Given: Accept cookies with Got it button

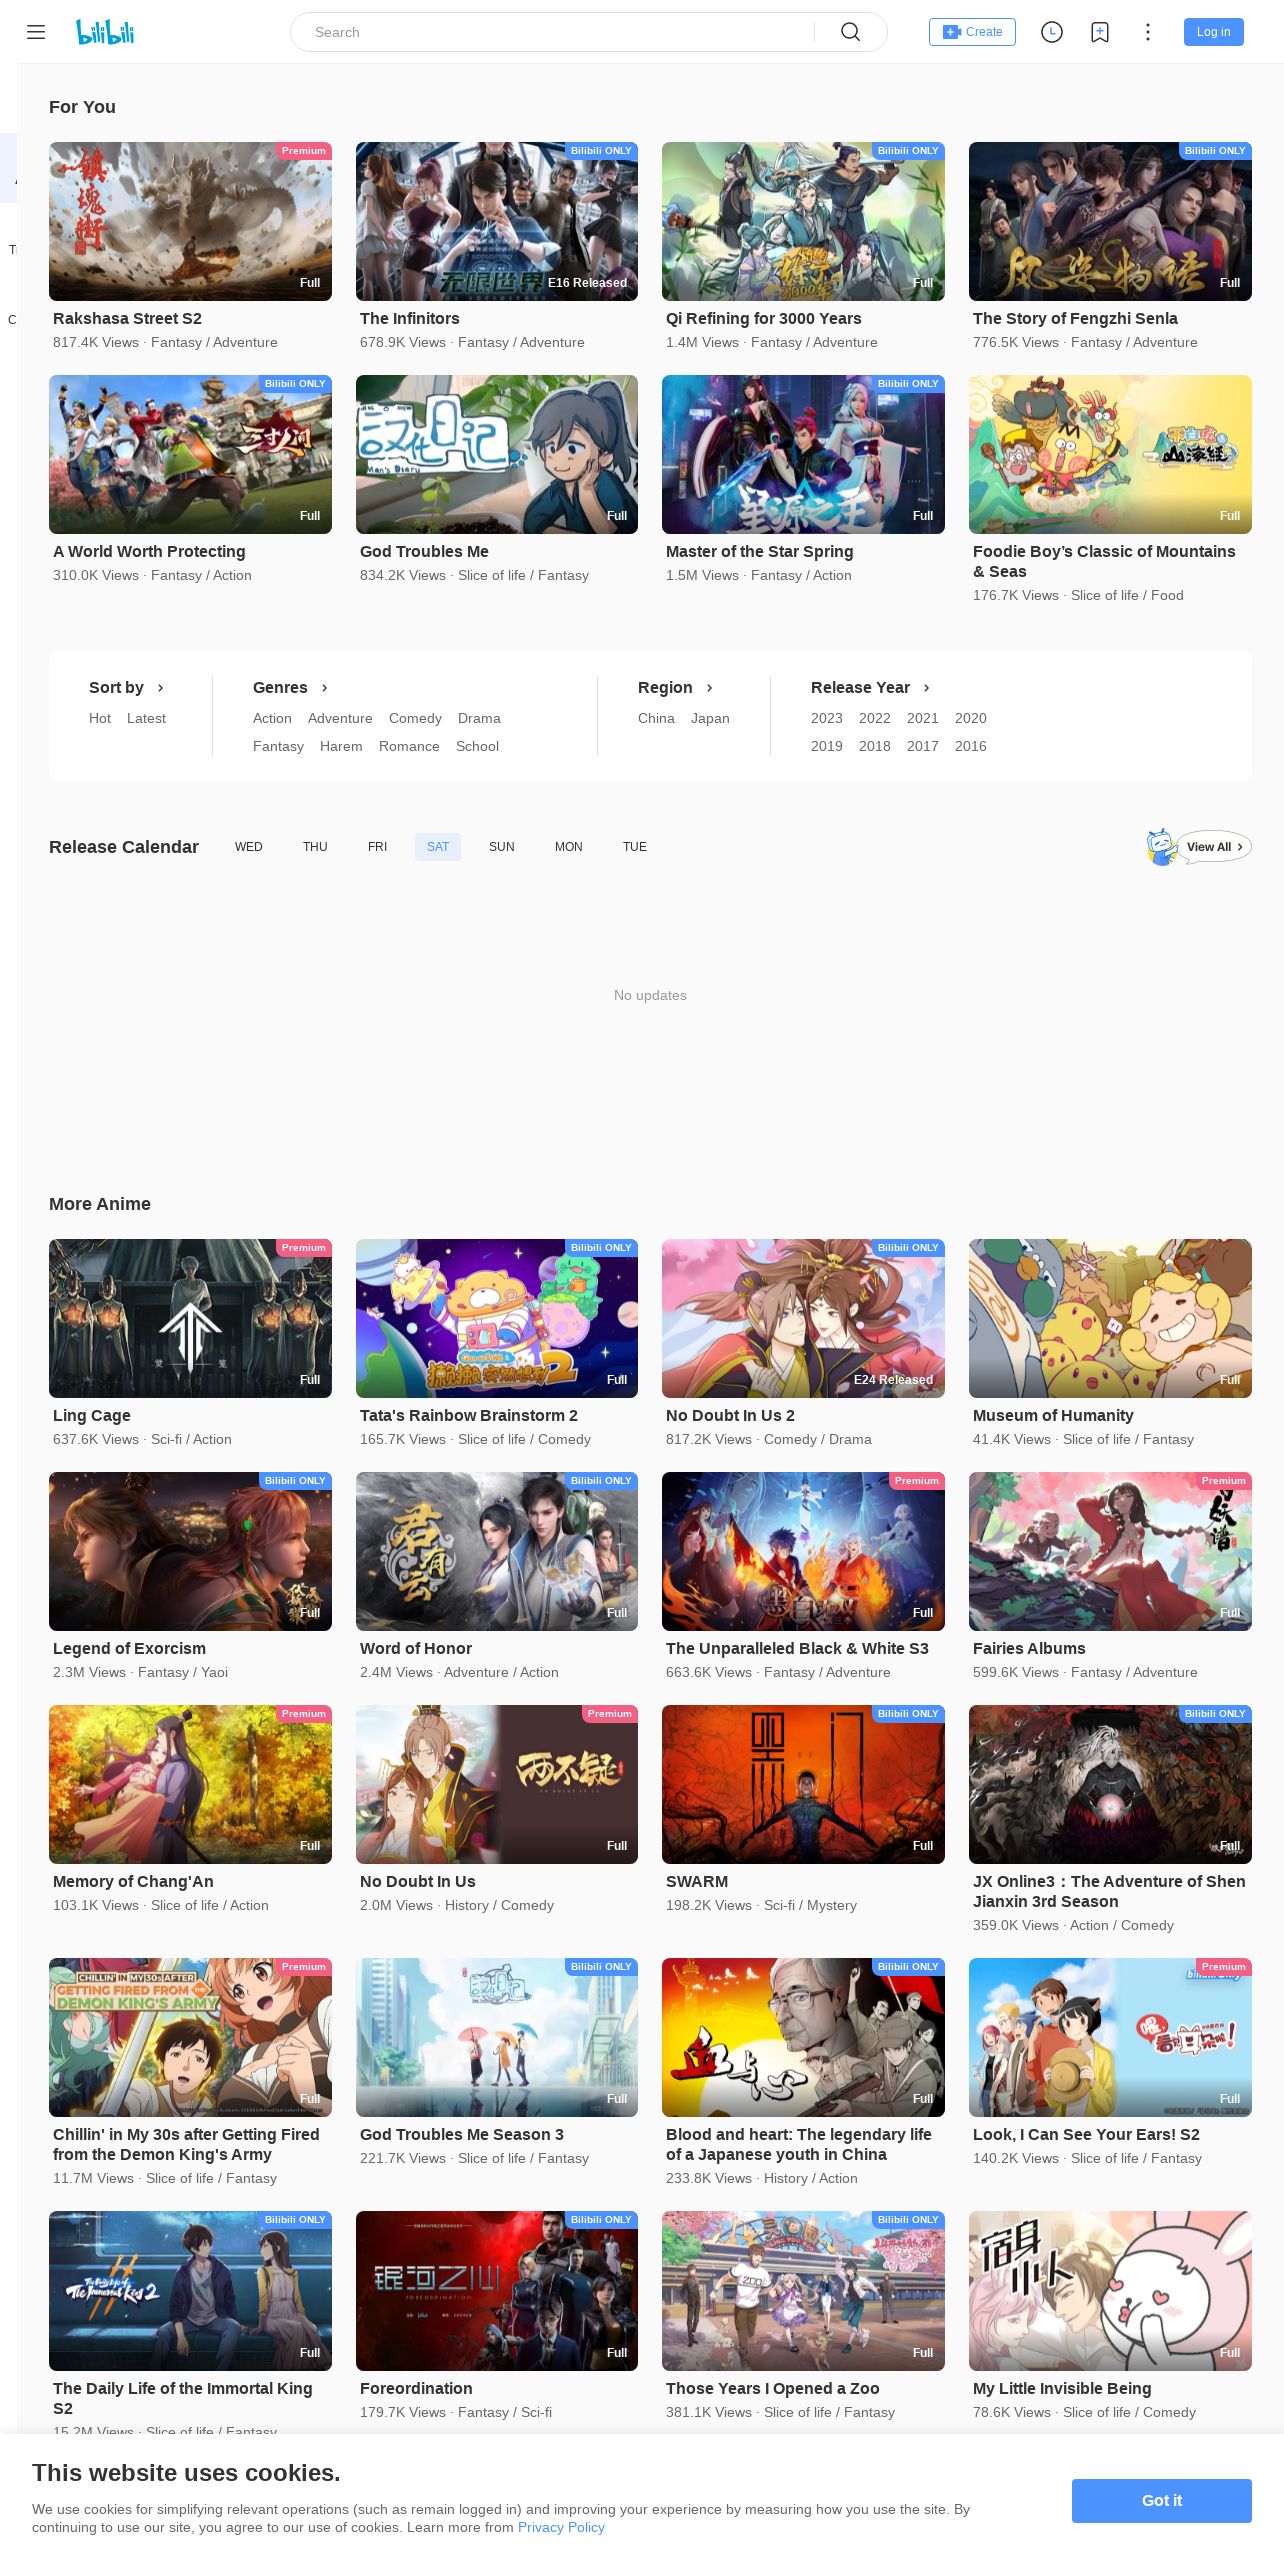Looking at the screenshot, I should click(1162, 2500).
